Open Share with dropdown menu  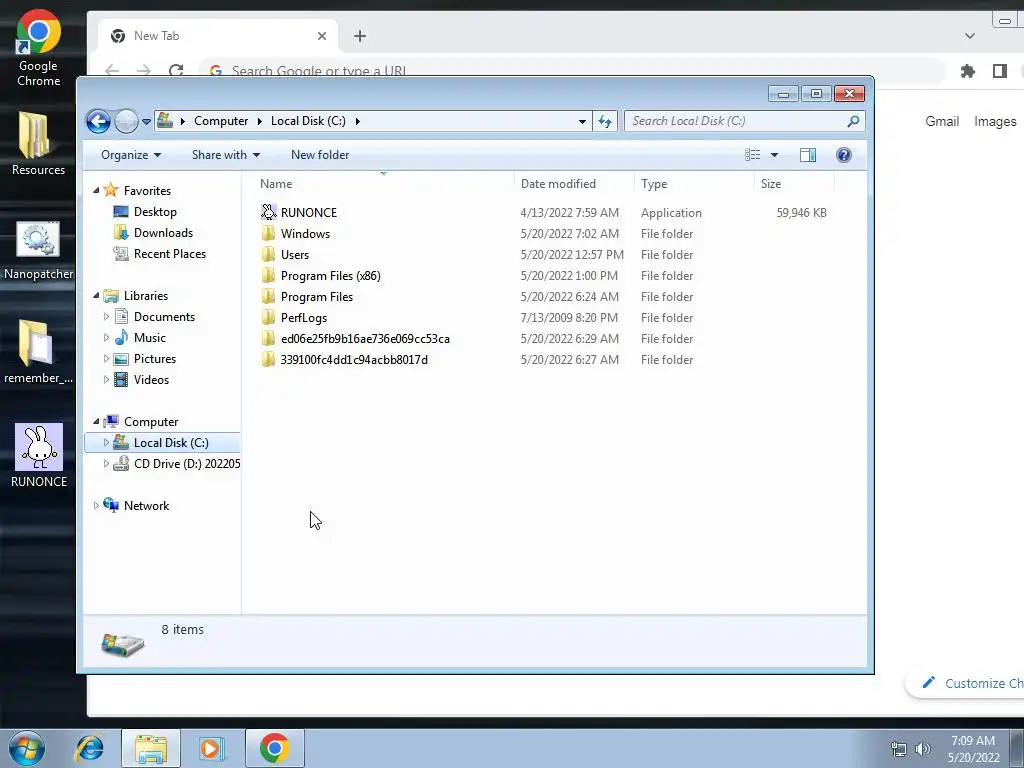click(226, 155)
